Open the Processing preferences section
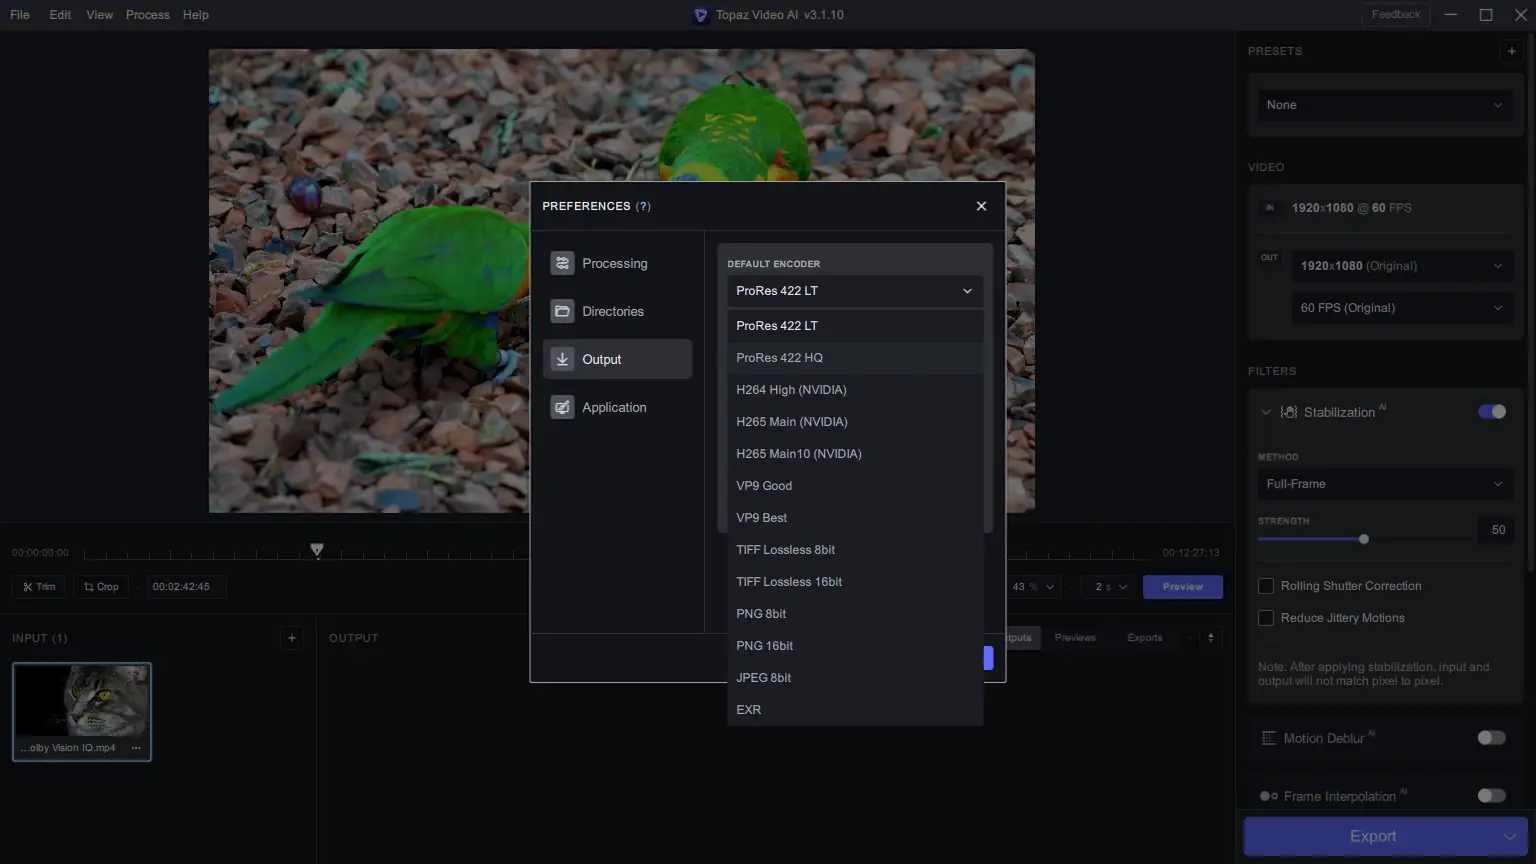1536x864 pixels. (617, 263)
